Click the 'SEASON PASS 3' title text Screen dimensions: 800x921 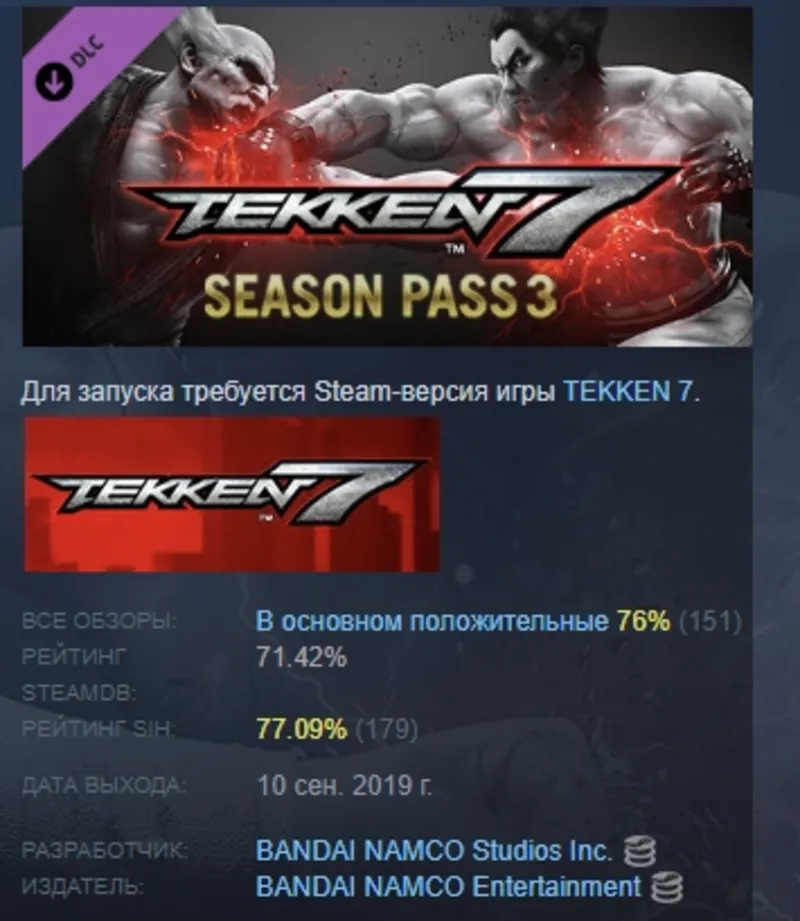click(380, 297)
